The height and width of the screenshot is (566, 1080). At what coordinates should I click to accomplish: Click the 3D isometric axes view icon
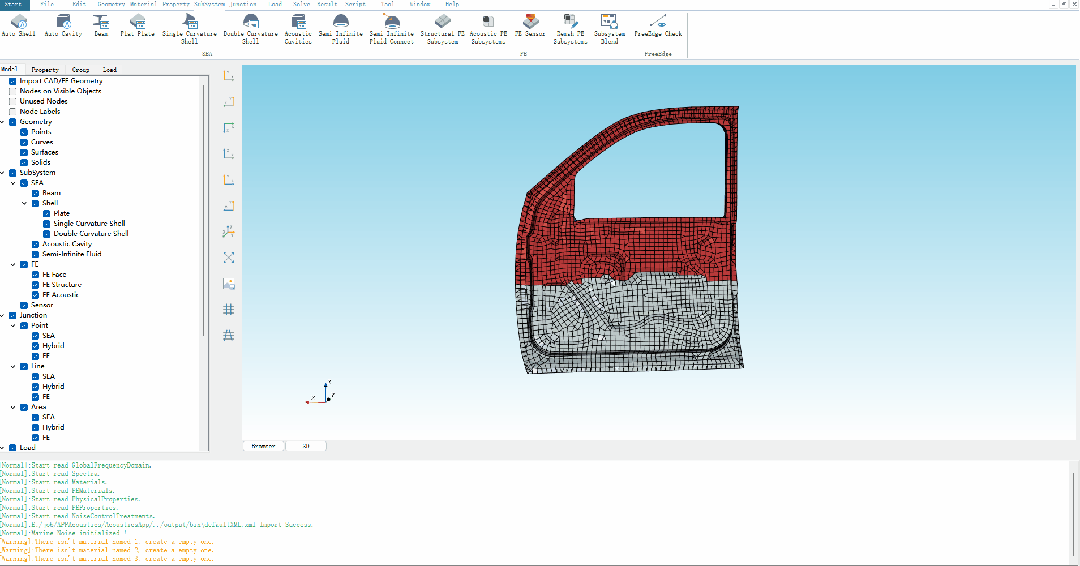pyautogui.click(x=229, y=232)
